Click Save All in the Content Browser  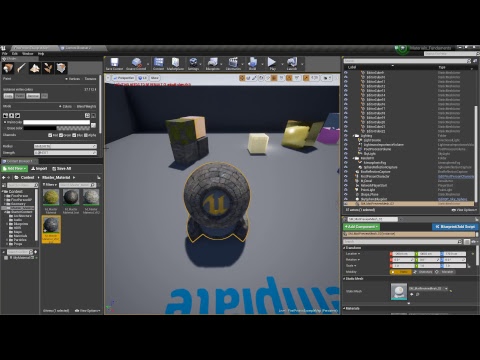tap(62, 169)
